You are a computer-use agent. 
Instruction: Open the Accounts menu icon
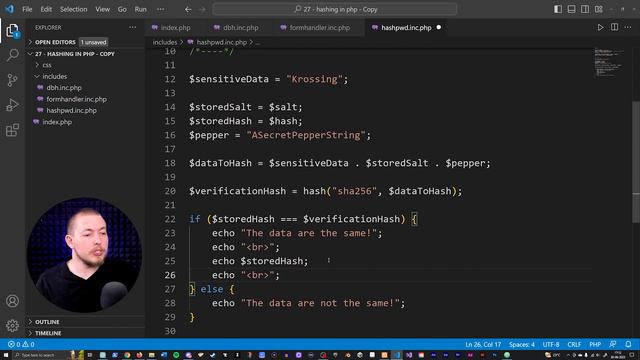point(12,301)
